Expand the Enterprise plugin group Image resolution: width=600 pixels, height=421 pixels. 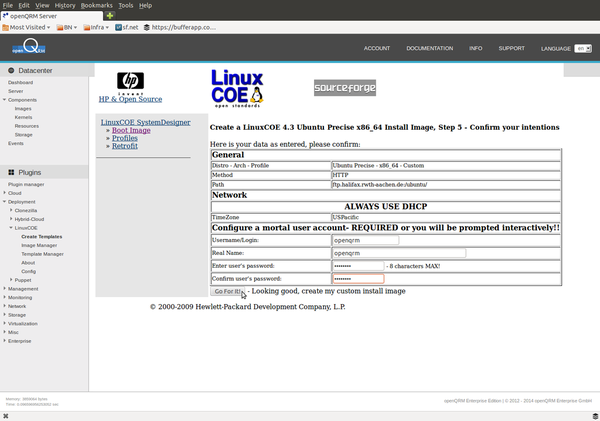(x=5, y=341)
